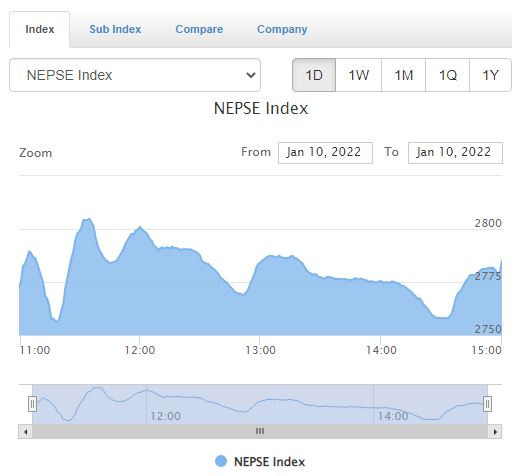Click the dropdown chevron arrow
Image resolution: width=519 pixels, height=476 pixels.
(251, 75)
